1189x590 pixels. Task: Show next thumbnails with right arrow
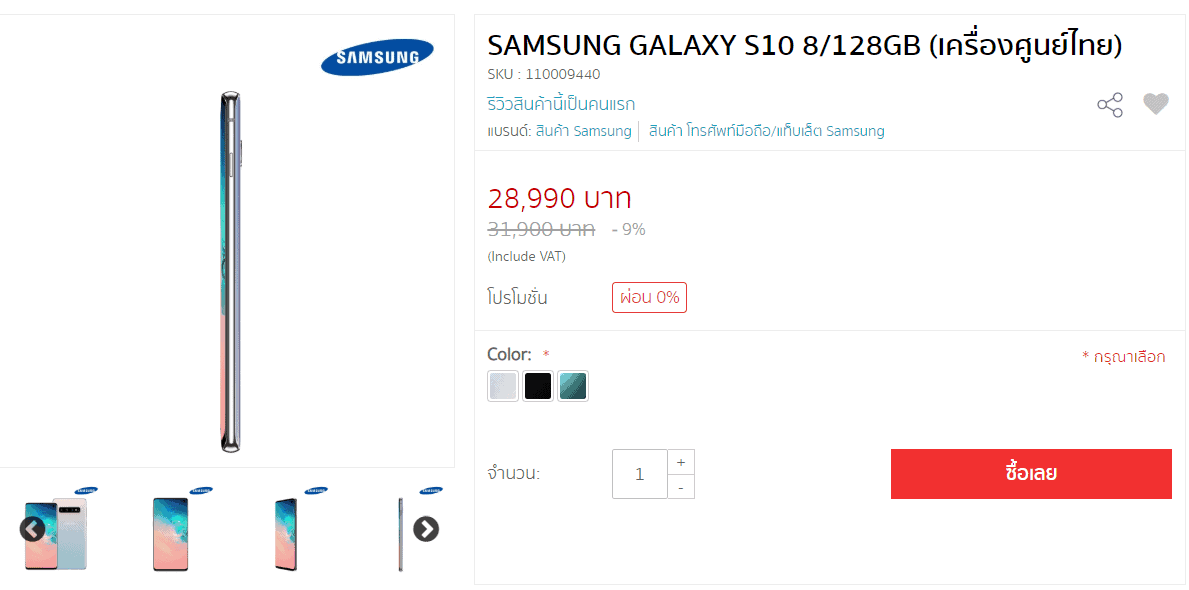[x=426, y=529]
